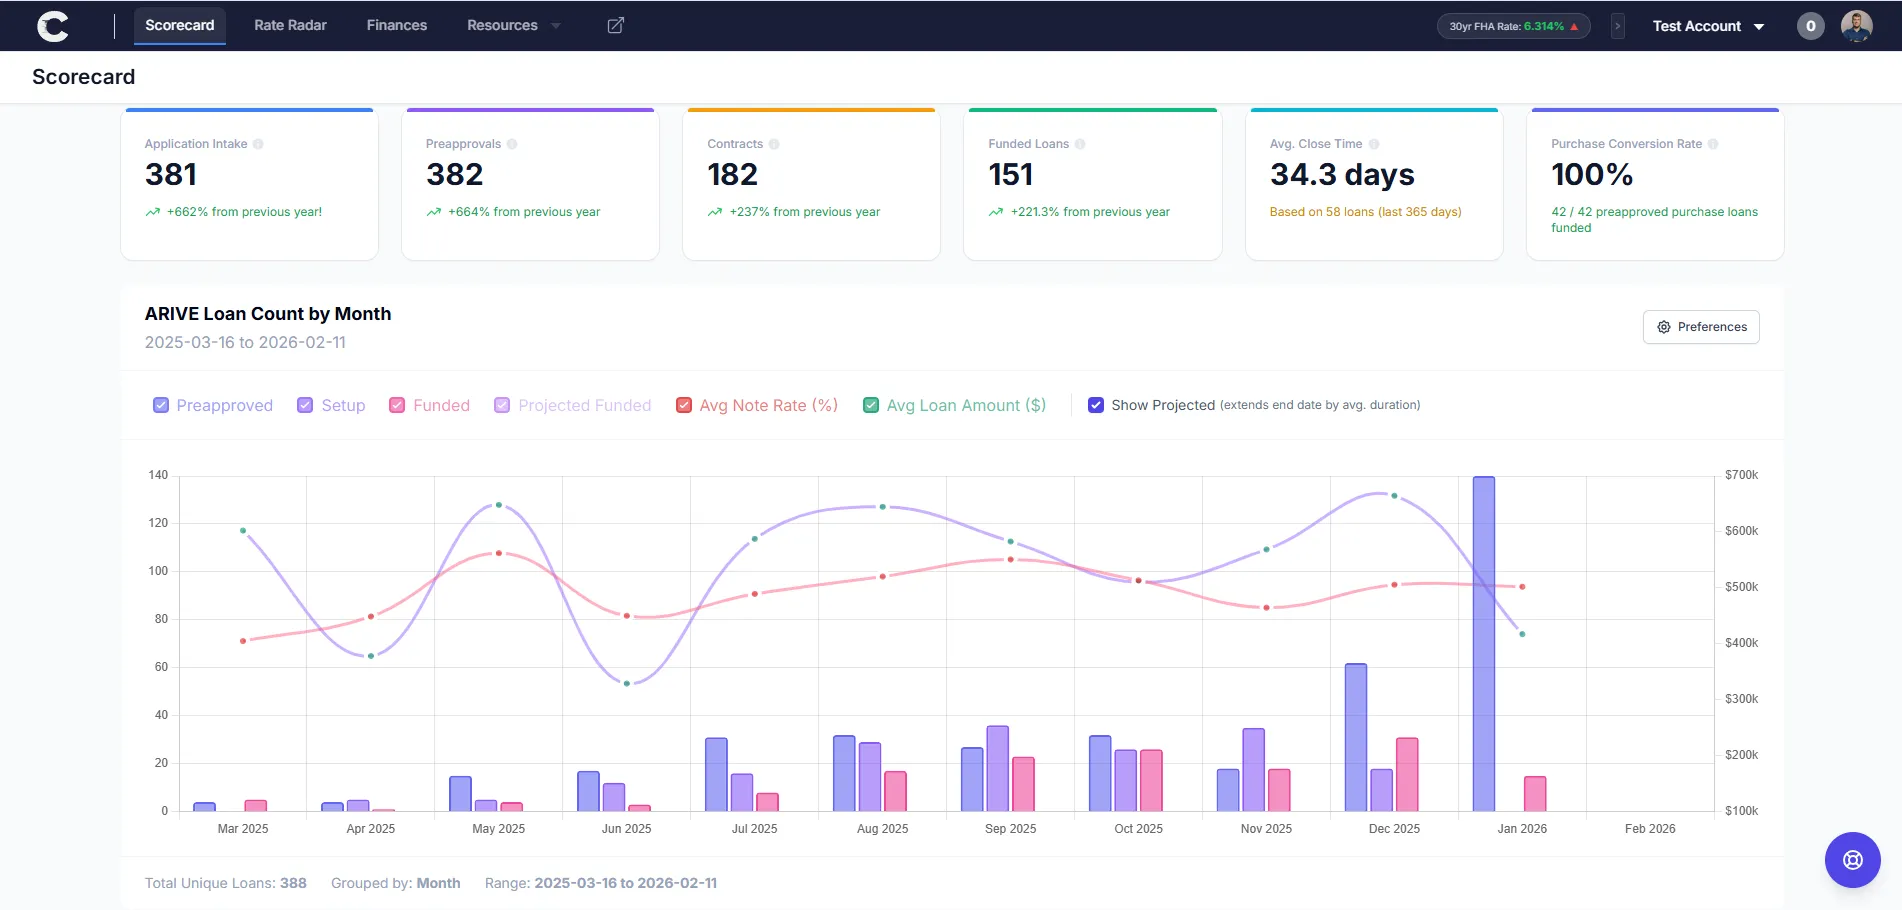Click the chevron beside the FHA rate ticker
The height and width of the screenshot is (910, 1902).
click(x=1617, y=26)
